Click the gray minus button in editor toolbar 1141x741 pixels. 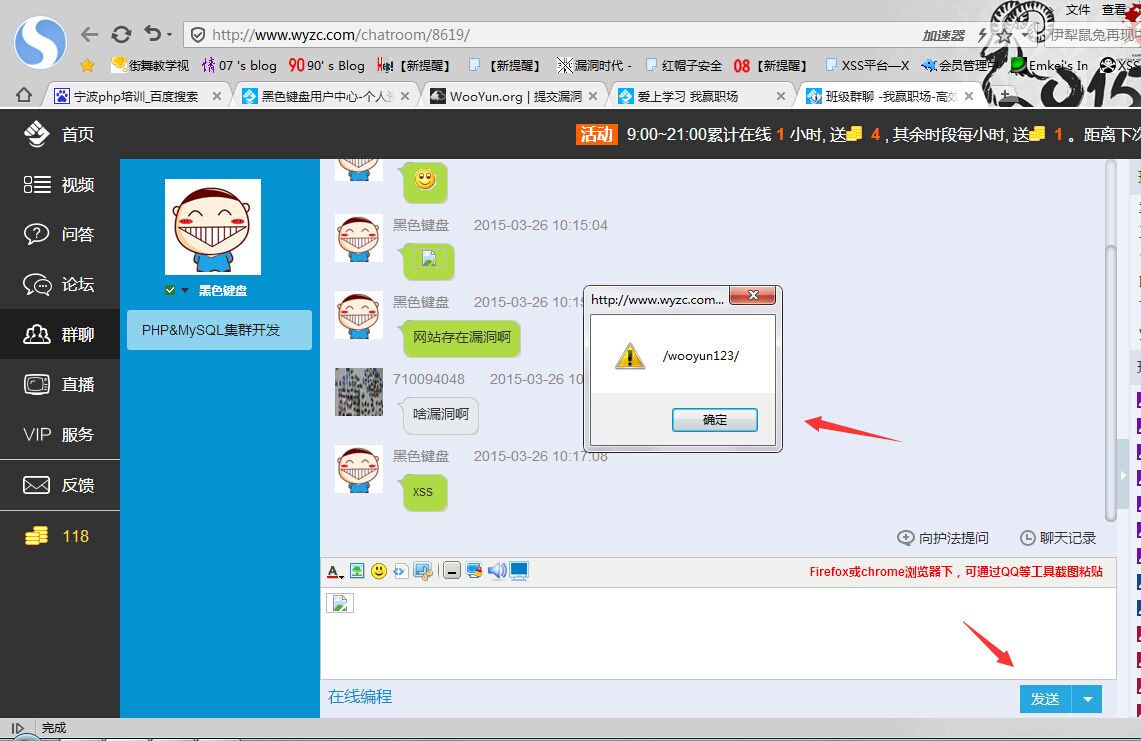(x=452, y=571)
